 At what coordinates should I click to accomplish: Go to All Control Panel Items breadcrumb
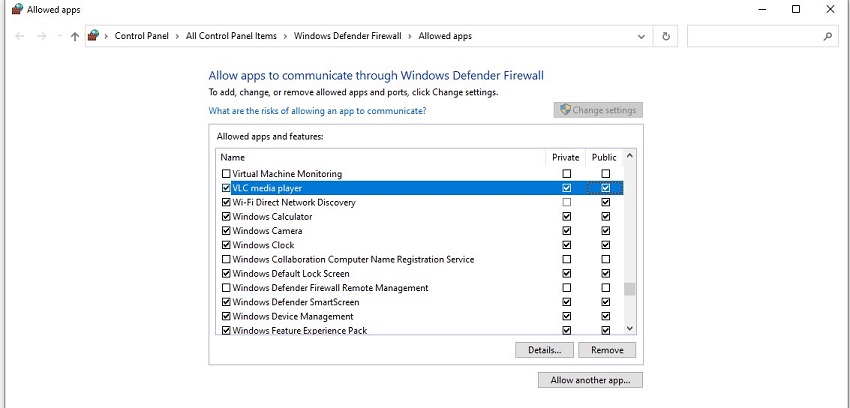point(231,36)
